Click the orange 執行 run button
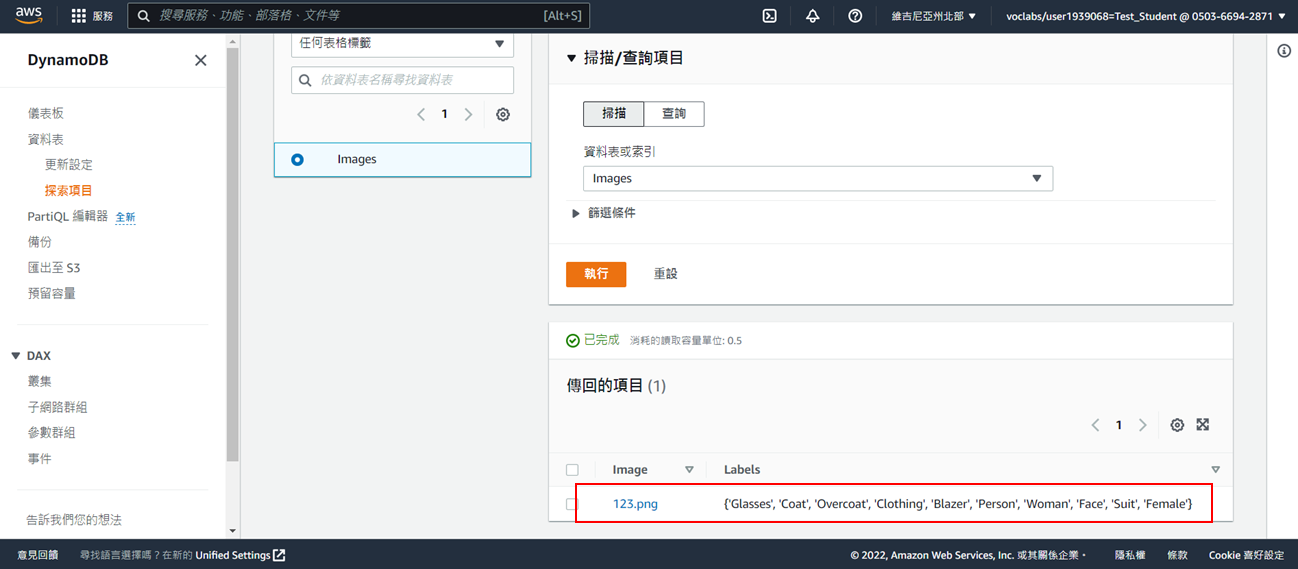 (596, 274)
